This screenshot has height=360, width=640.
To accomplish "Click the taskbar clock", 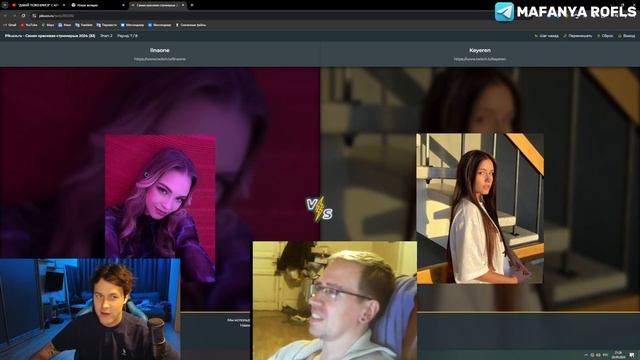I will [x=618, y=354].
